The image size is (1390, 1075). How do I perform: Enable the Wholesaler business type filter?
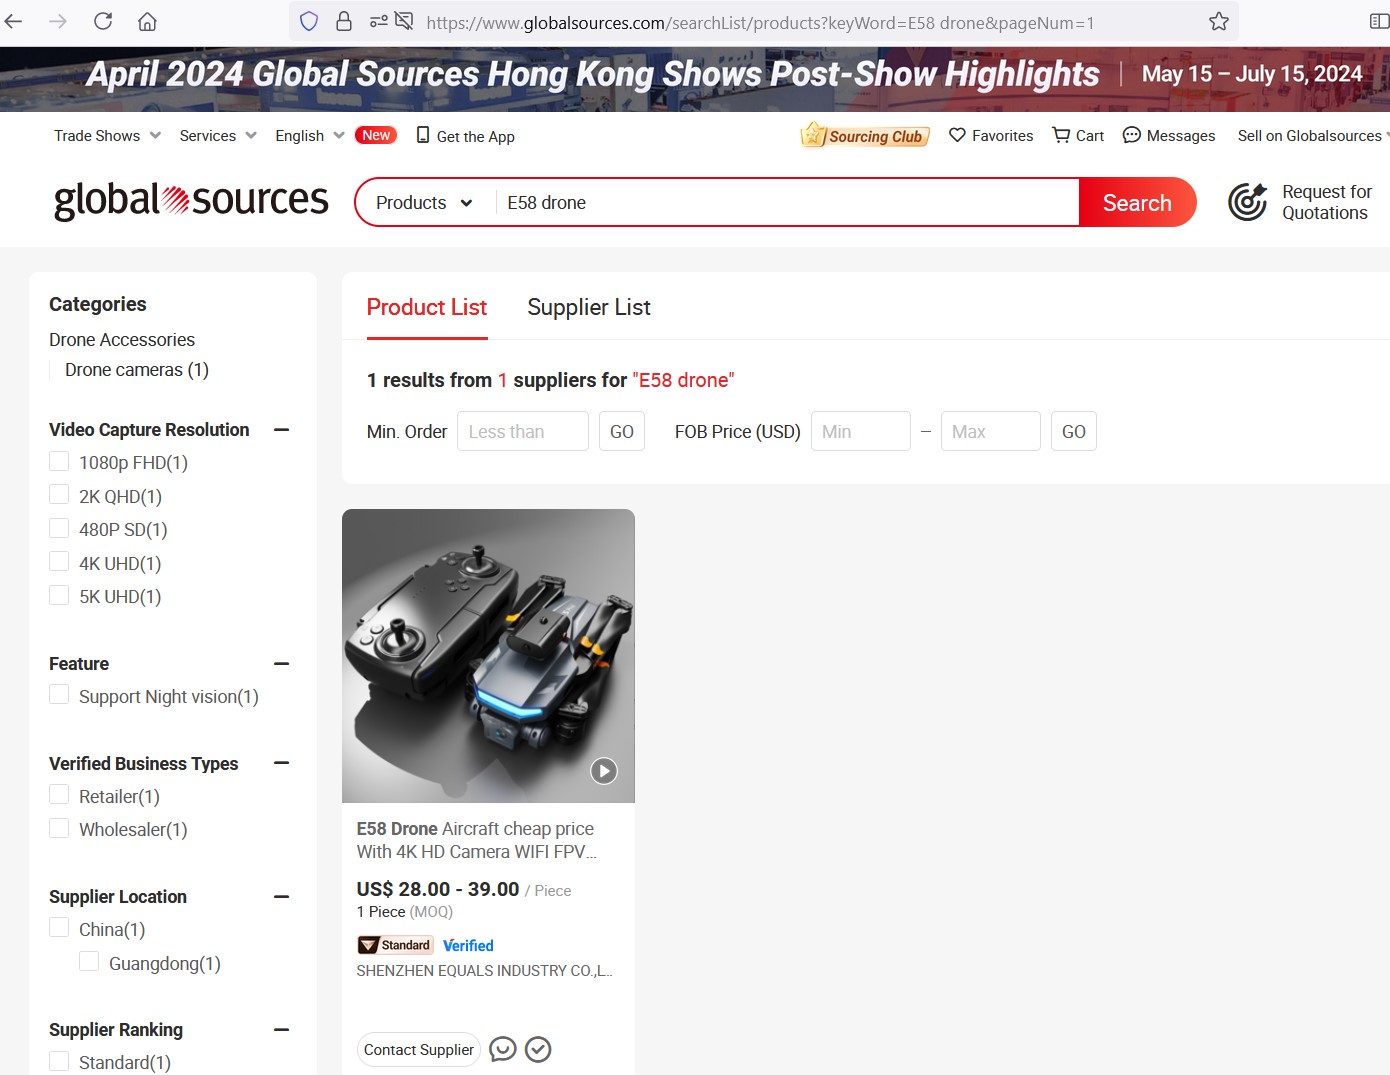tap(59, 828)
